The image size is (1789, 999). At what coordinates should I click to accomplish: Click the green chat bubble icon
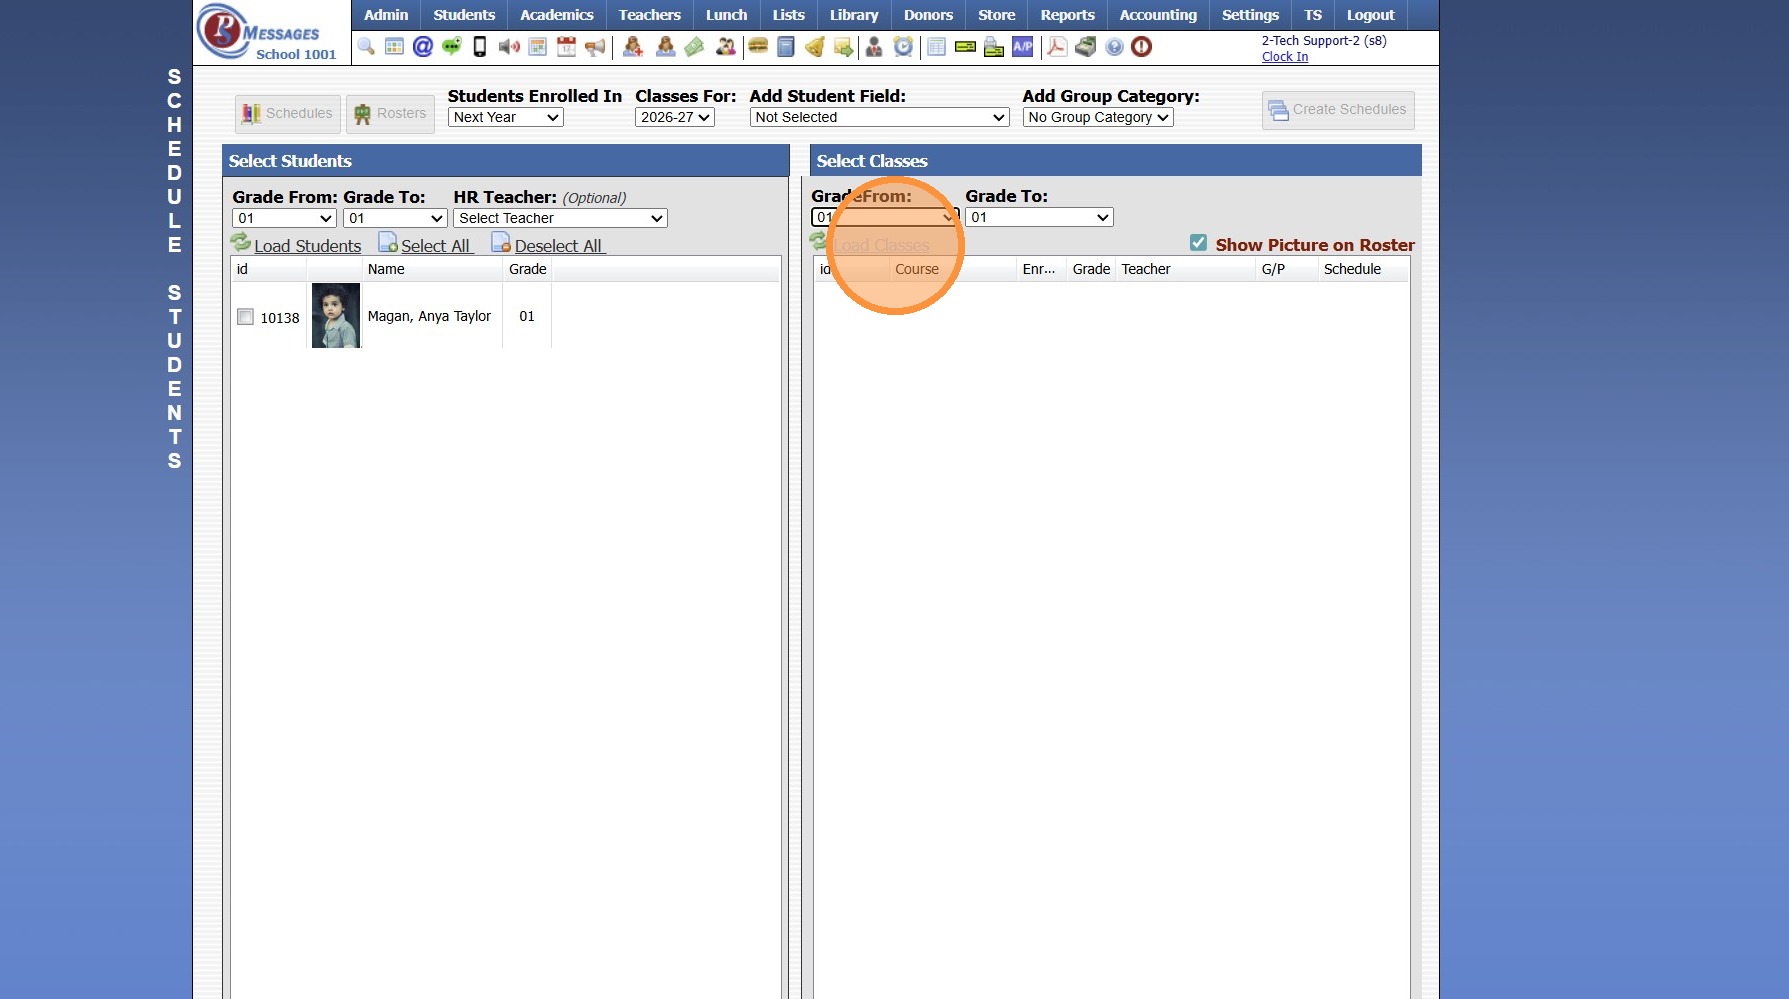(x=452, y=47)
